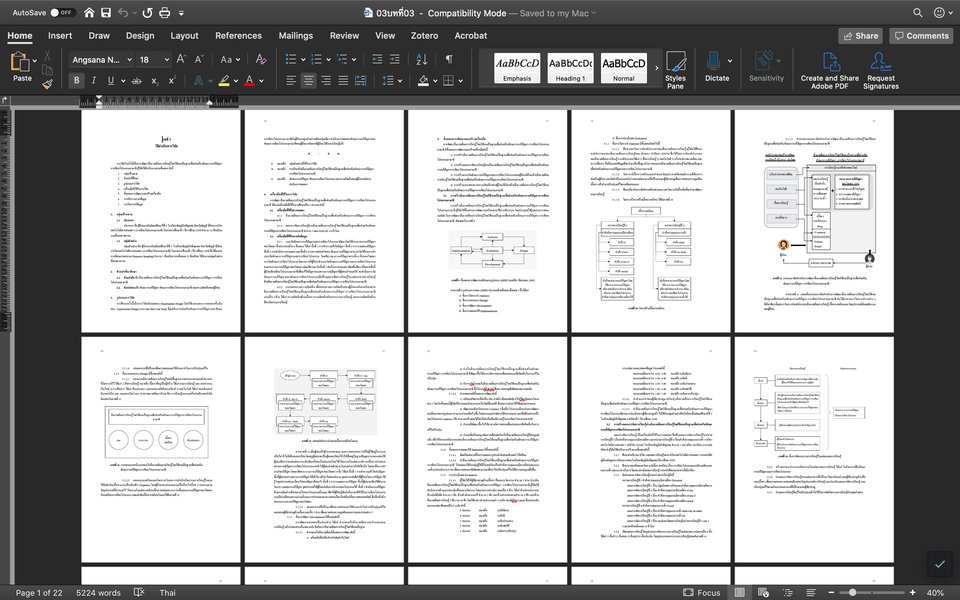This screenshot has width=960, height=600.
Task: Enable Focus mode in the status bar
Action: click(x=702, y=592)
